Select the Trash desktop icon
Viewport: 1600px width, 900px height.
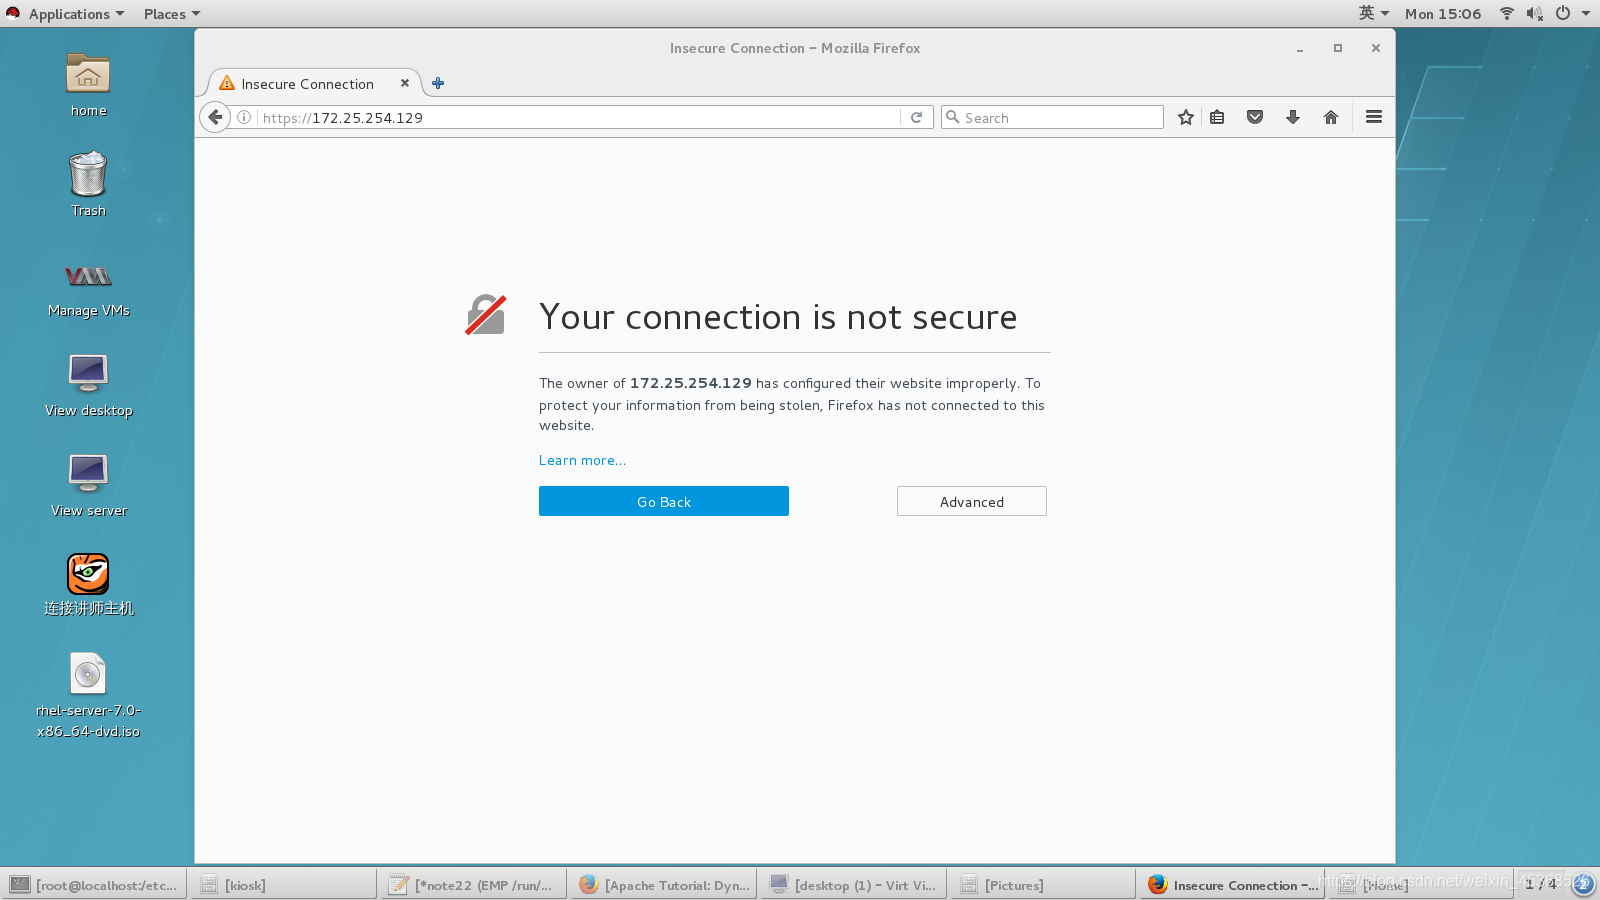[88, 184]
